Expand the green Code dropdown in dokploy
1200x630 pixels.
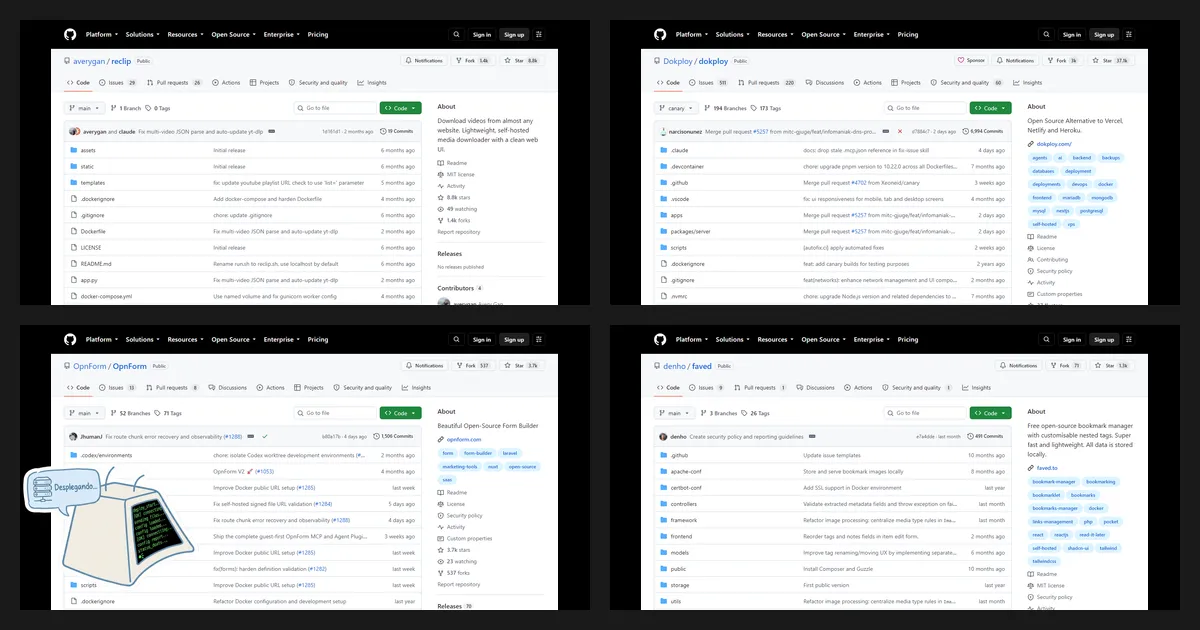click(990, 108)
